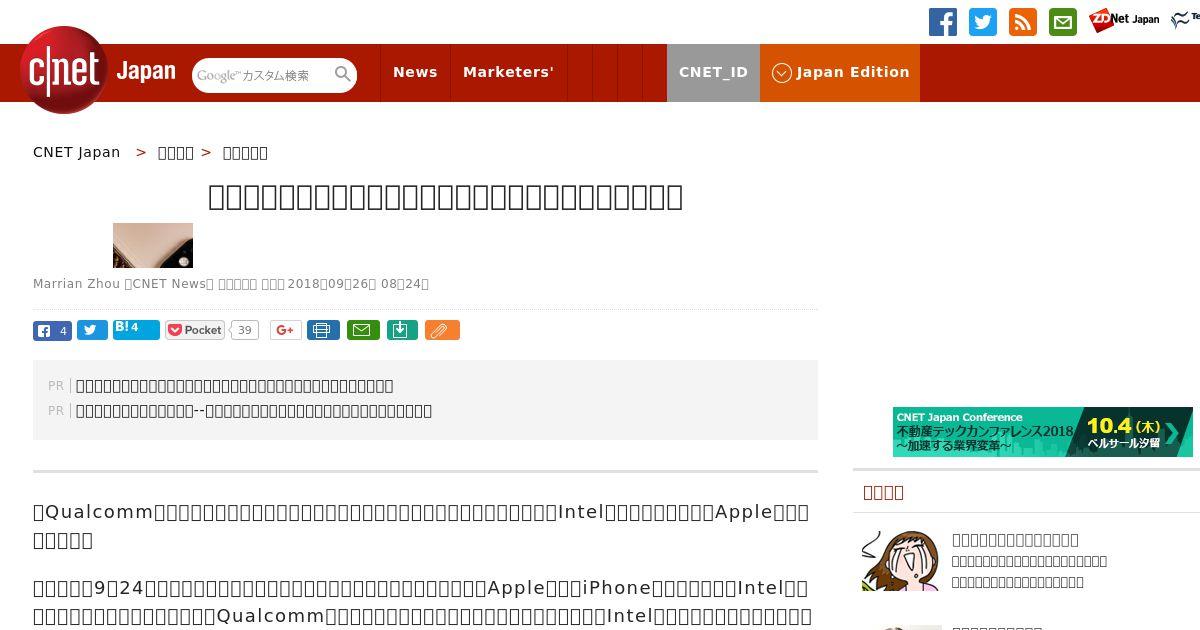Share article on Facebook share button
Screen dimensions: 1200x630
[x=52, y=330]
